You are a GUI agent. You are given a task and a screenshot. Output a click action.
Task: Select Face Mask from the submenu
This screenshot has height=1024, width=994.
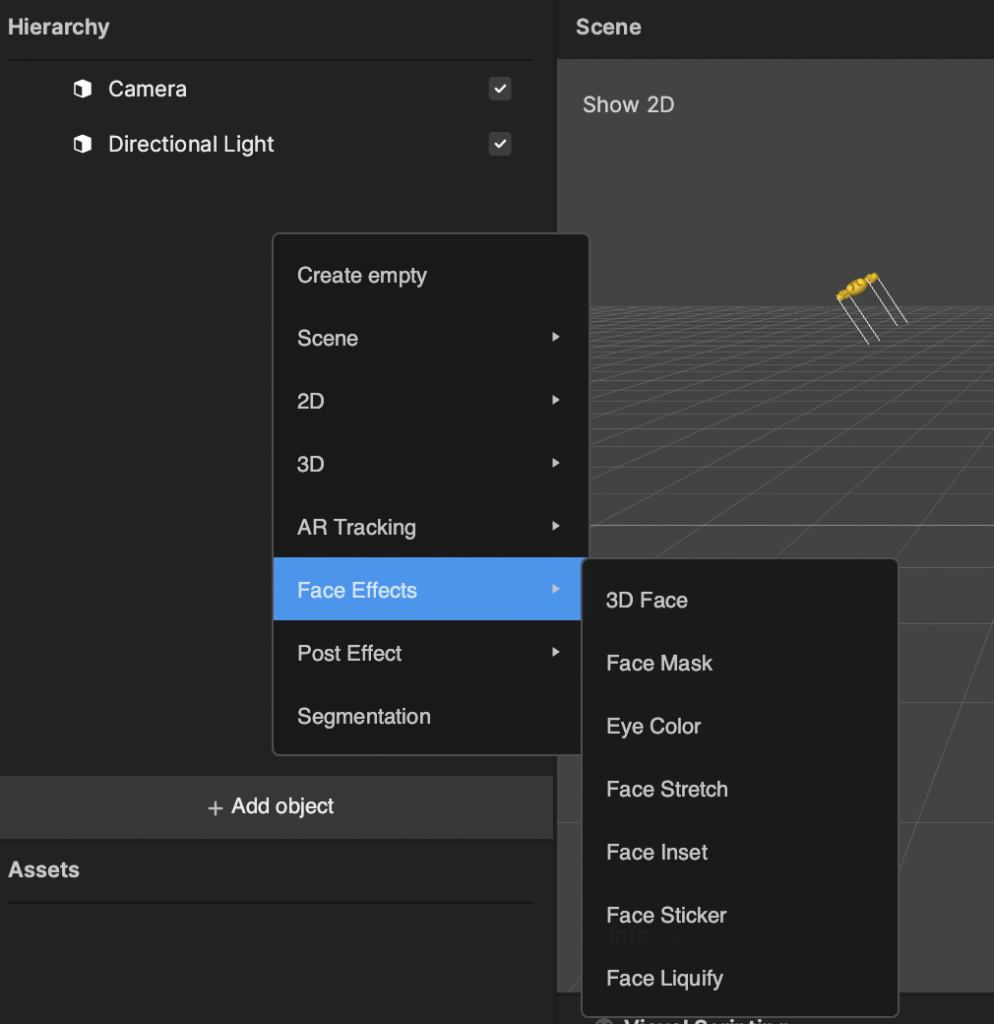pyautogui.click(x=740, y=664)
